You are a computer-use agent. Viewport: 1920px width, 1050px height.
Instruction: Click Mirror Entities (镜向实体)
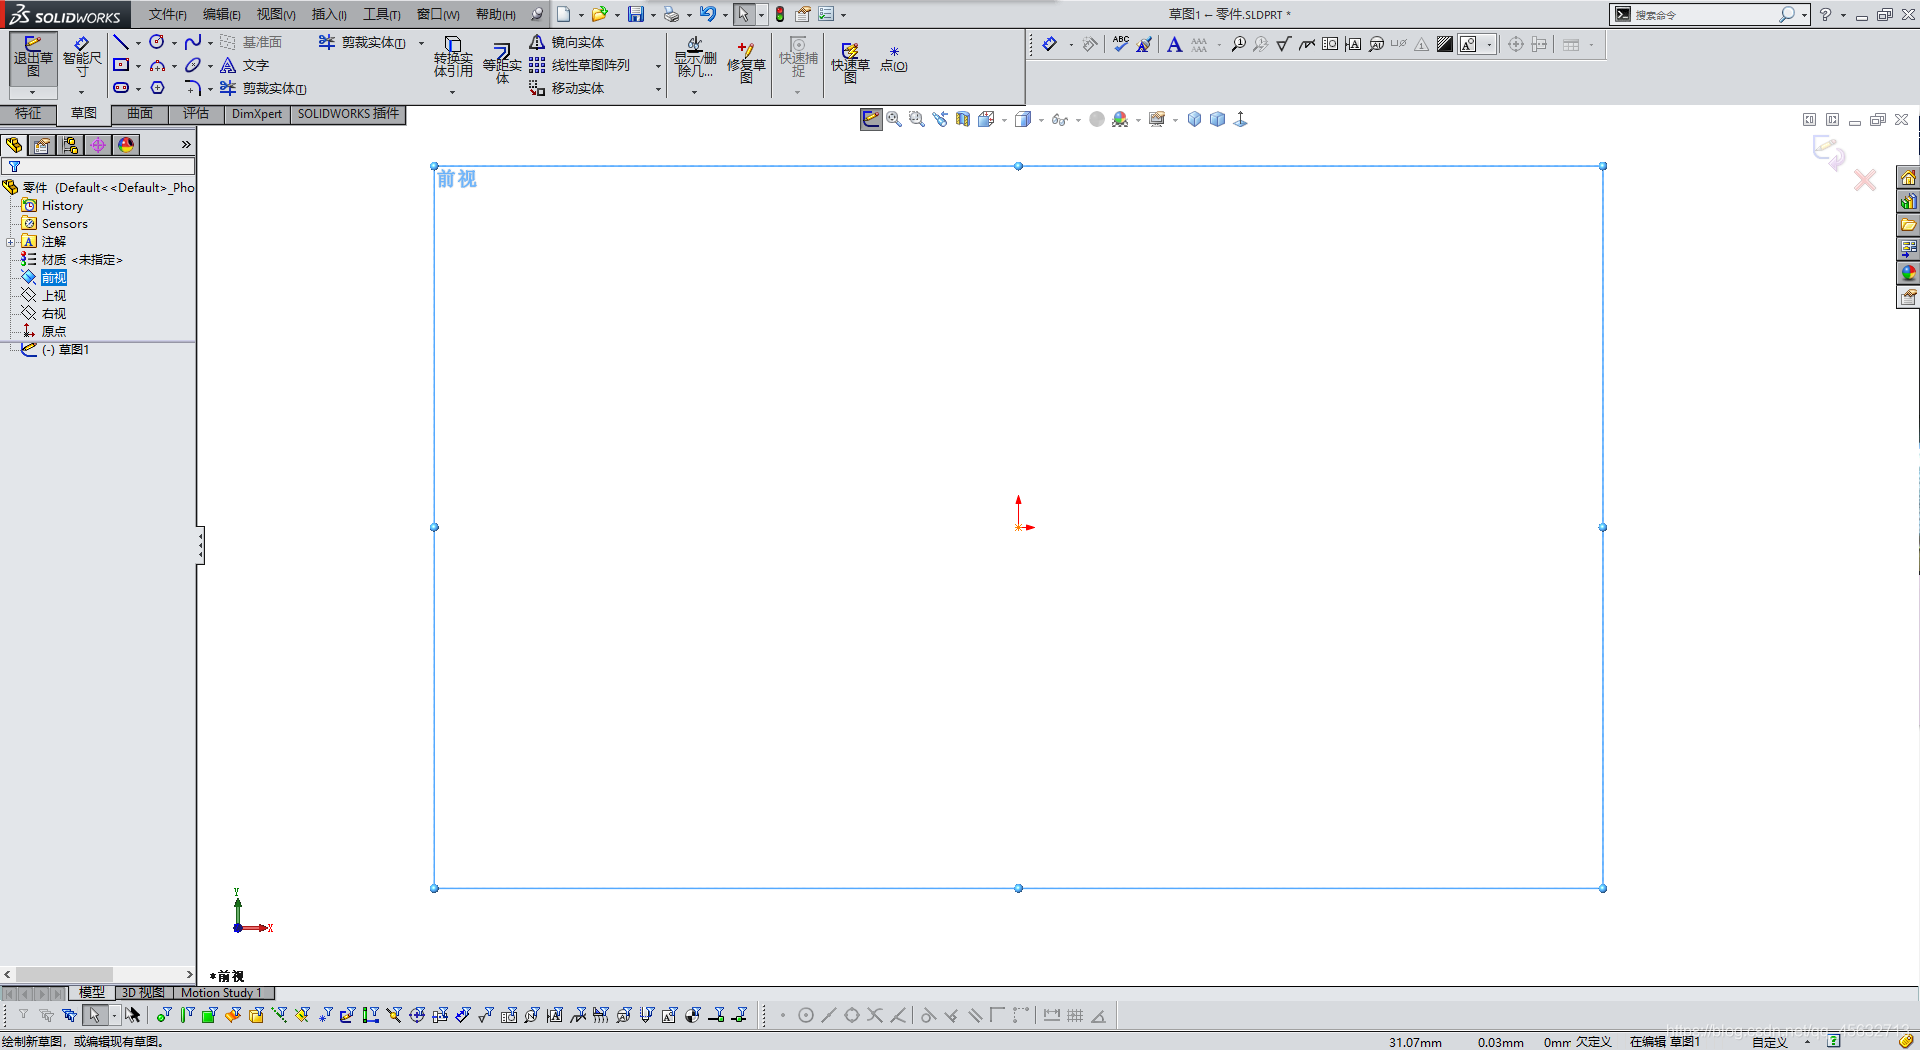coord(567,42)
